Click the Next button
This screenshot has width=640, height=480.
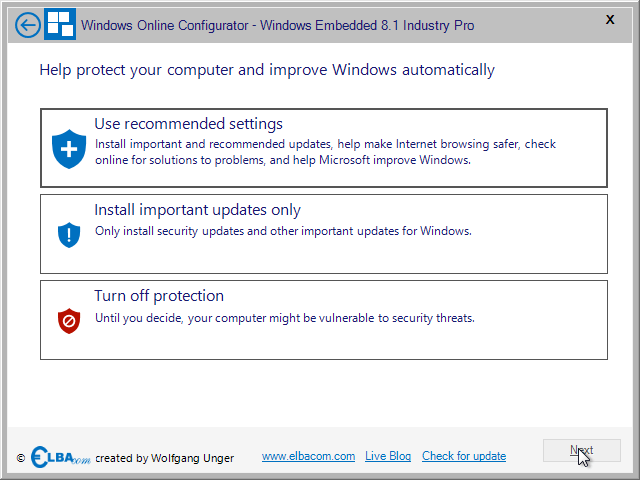tap(582, 450)
